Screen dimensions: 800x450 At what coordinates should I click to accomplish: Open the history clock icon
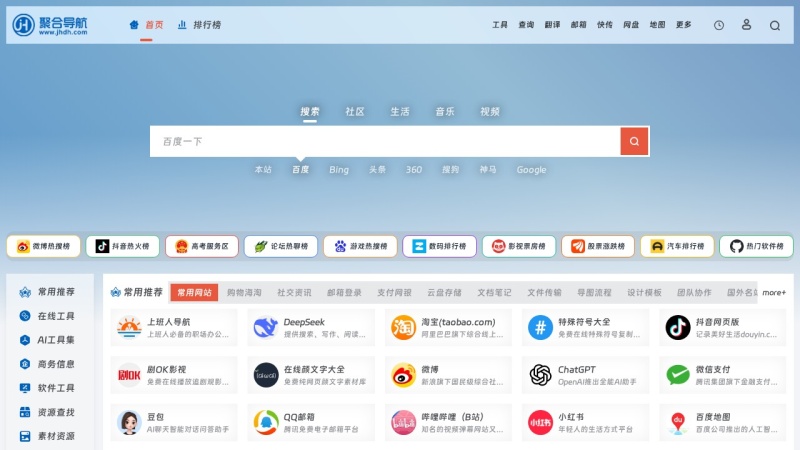pyautogui.click(x=719, y=25)
